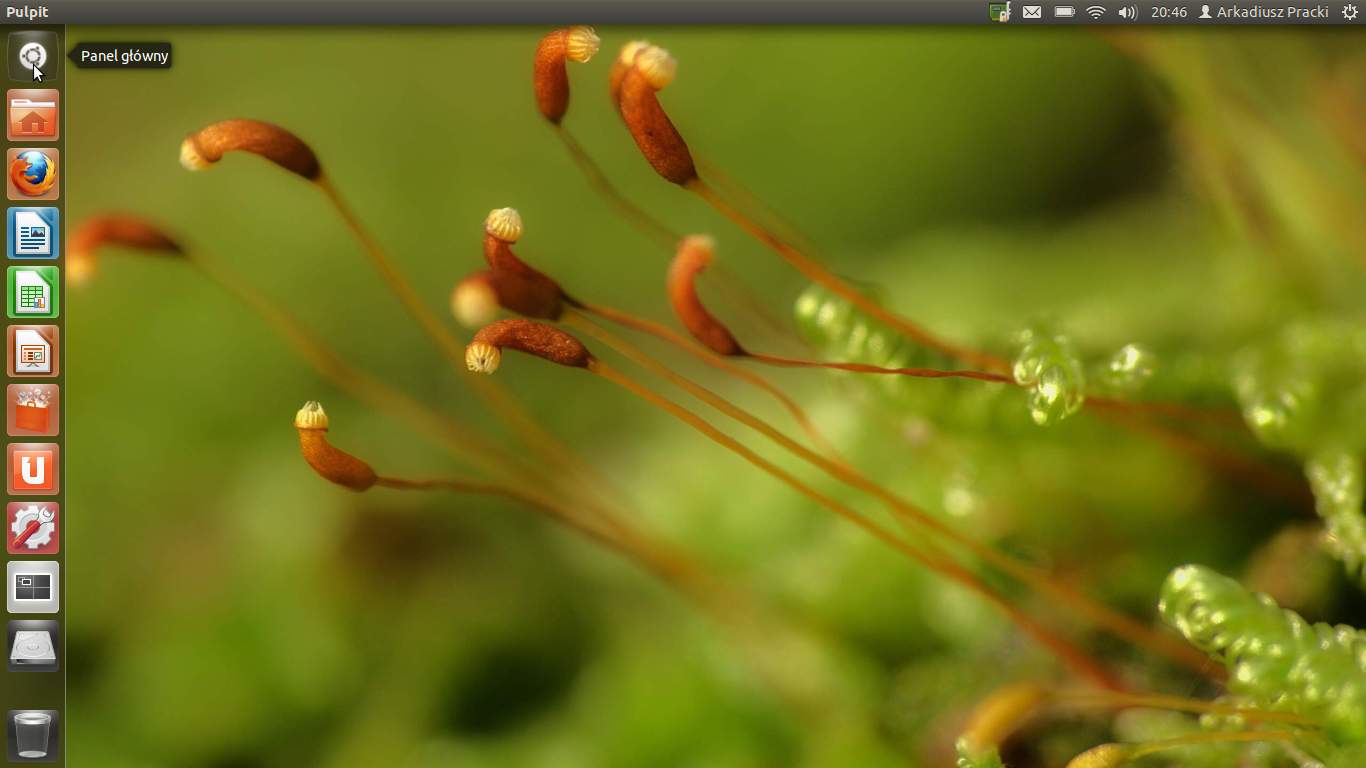Open System Settings wrench-and-gear icon

point(33,528)
